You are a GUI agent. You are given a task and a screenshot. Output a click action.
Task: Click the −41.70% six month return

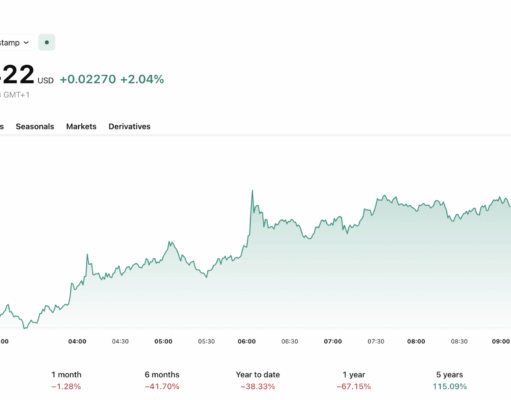tap(162, 387)
